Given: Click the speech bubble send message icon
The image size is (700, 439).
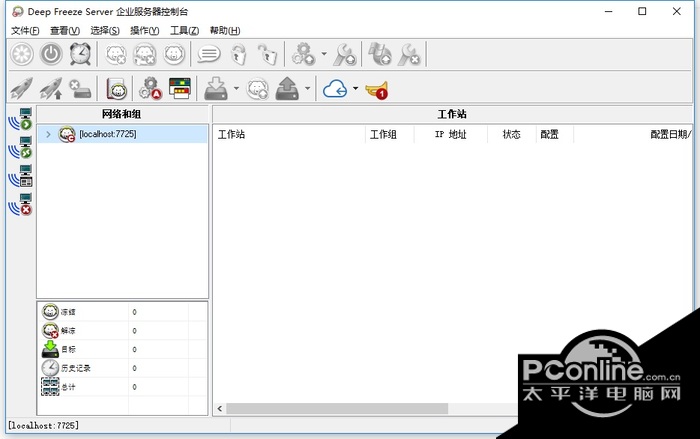Looking at the screenshot, I should coord(209,54).
